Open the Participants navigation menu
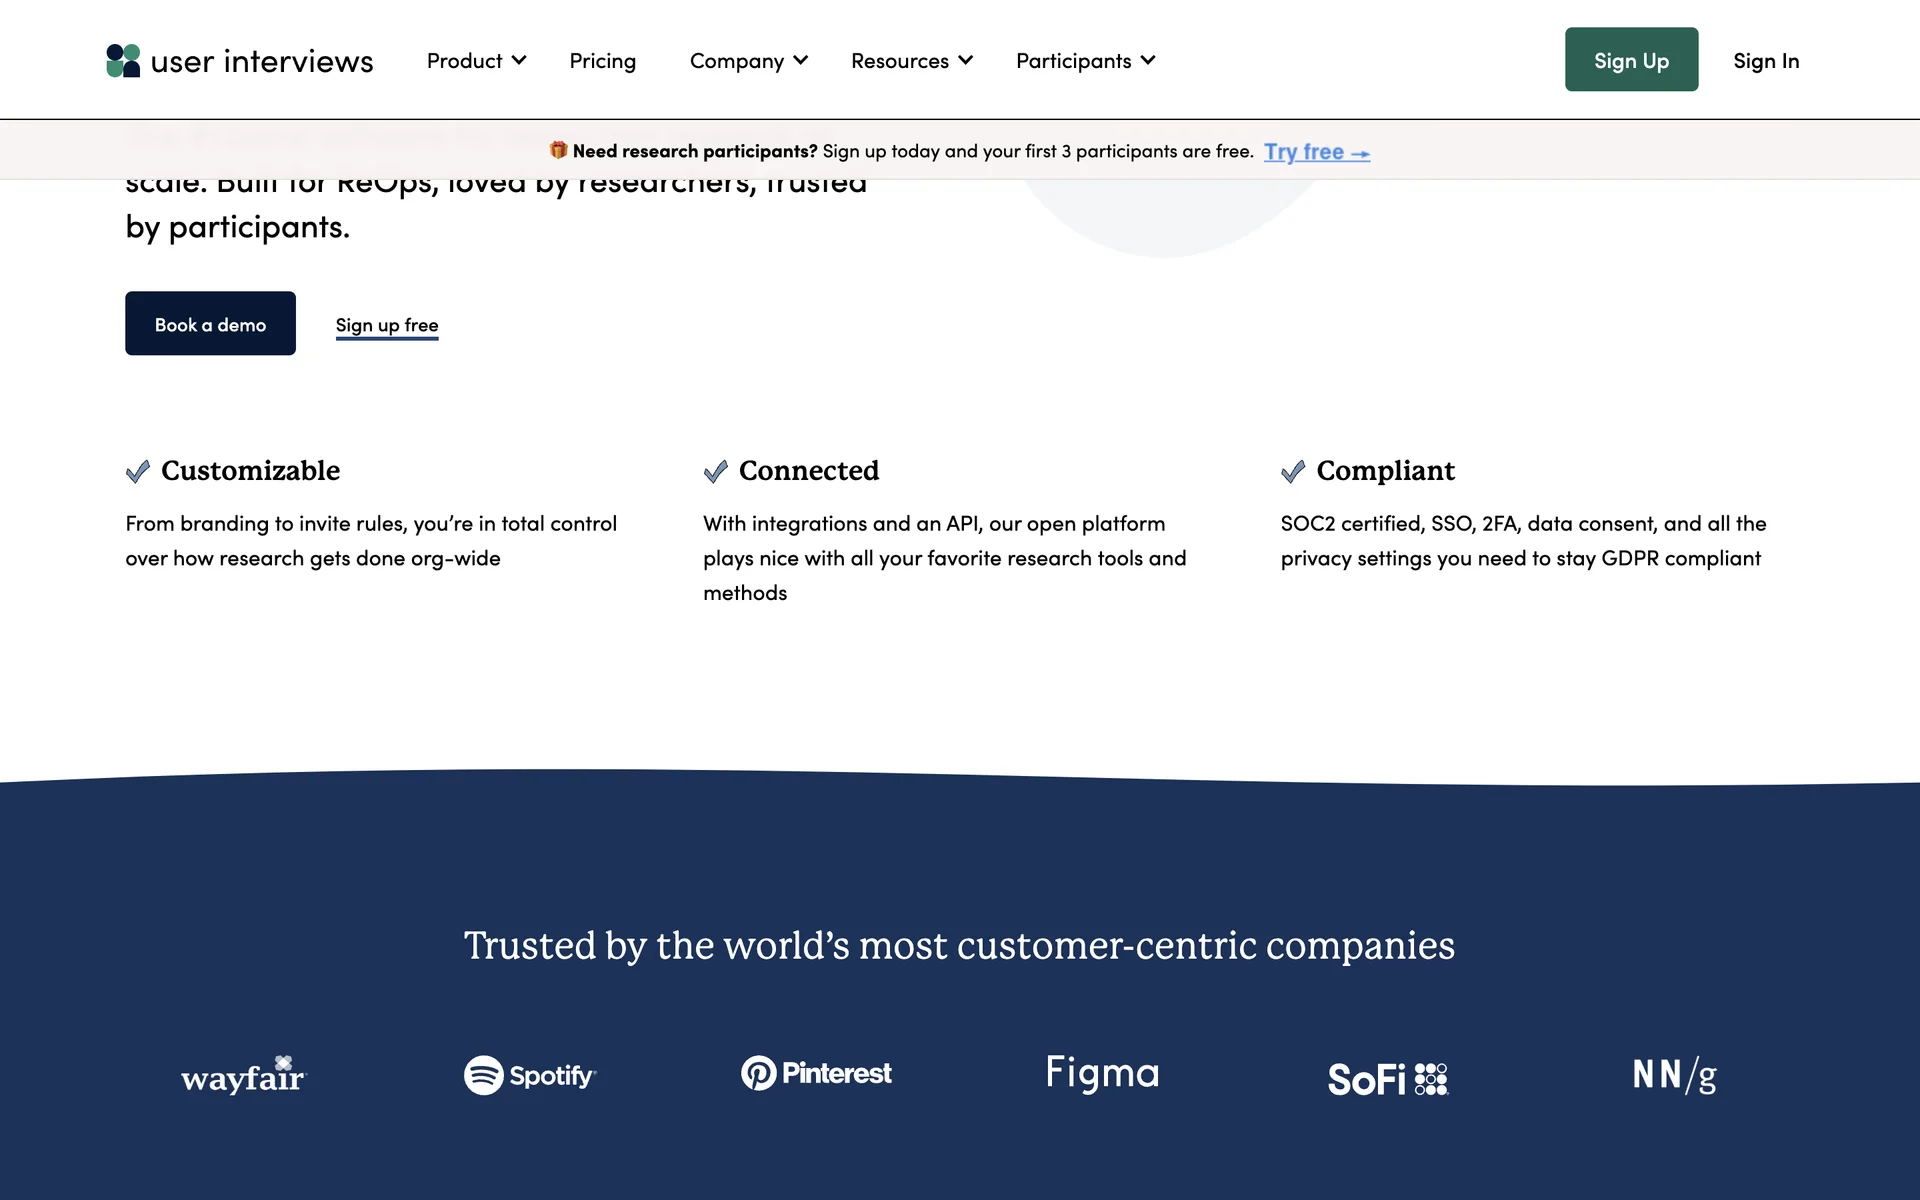Viewport: 1920px width, 1200px height. tap(1085, 61)
